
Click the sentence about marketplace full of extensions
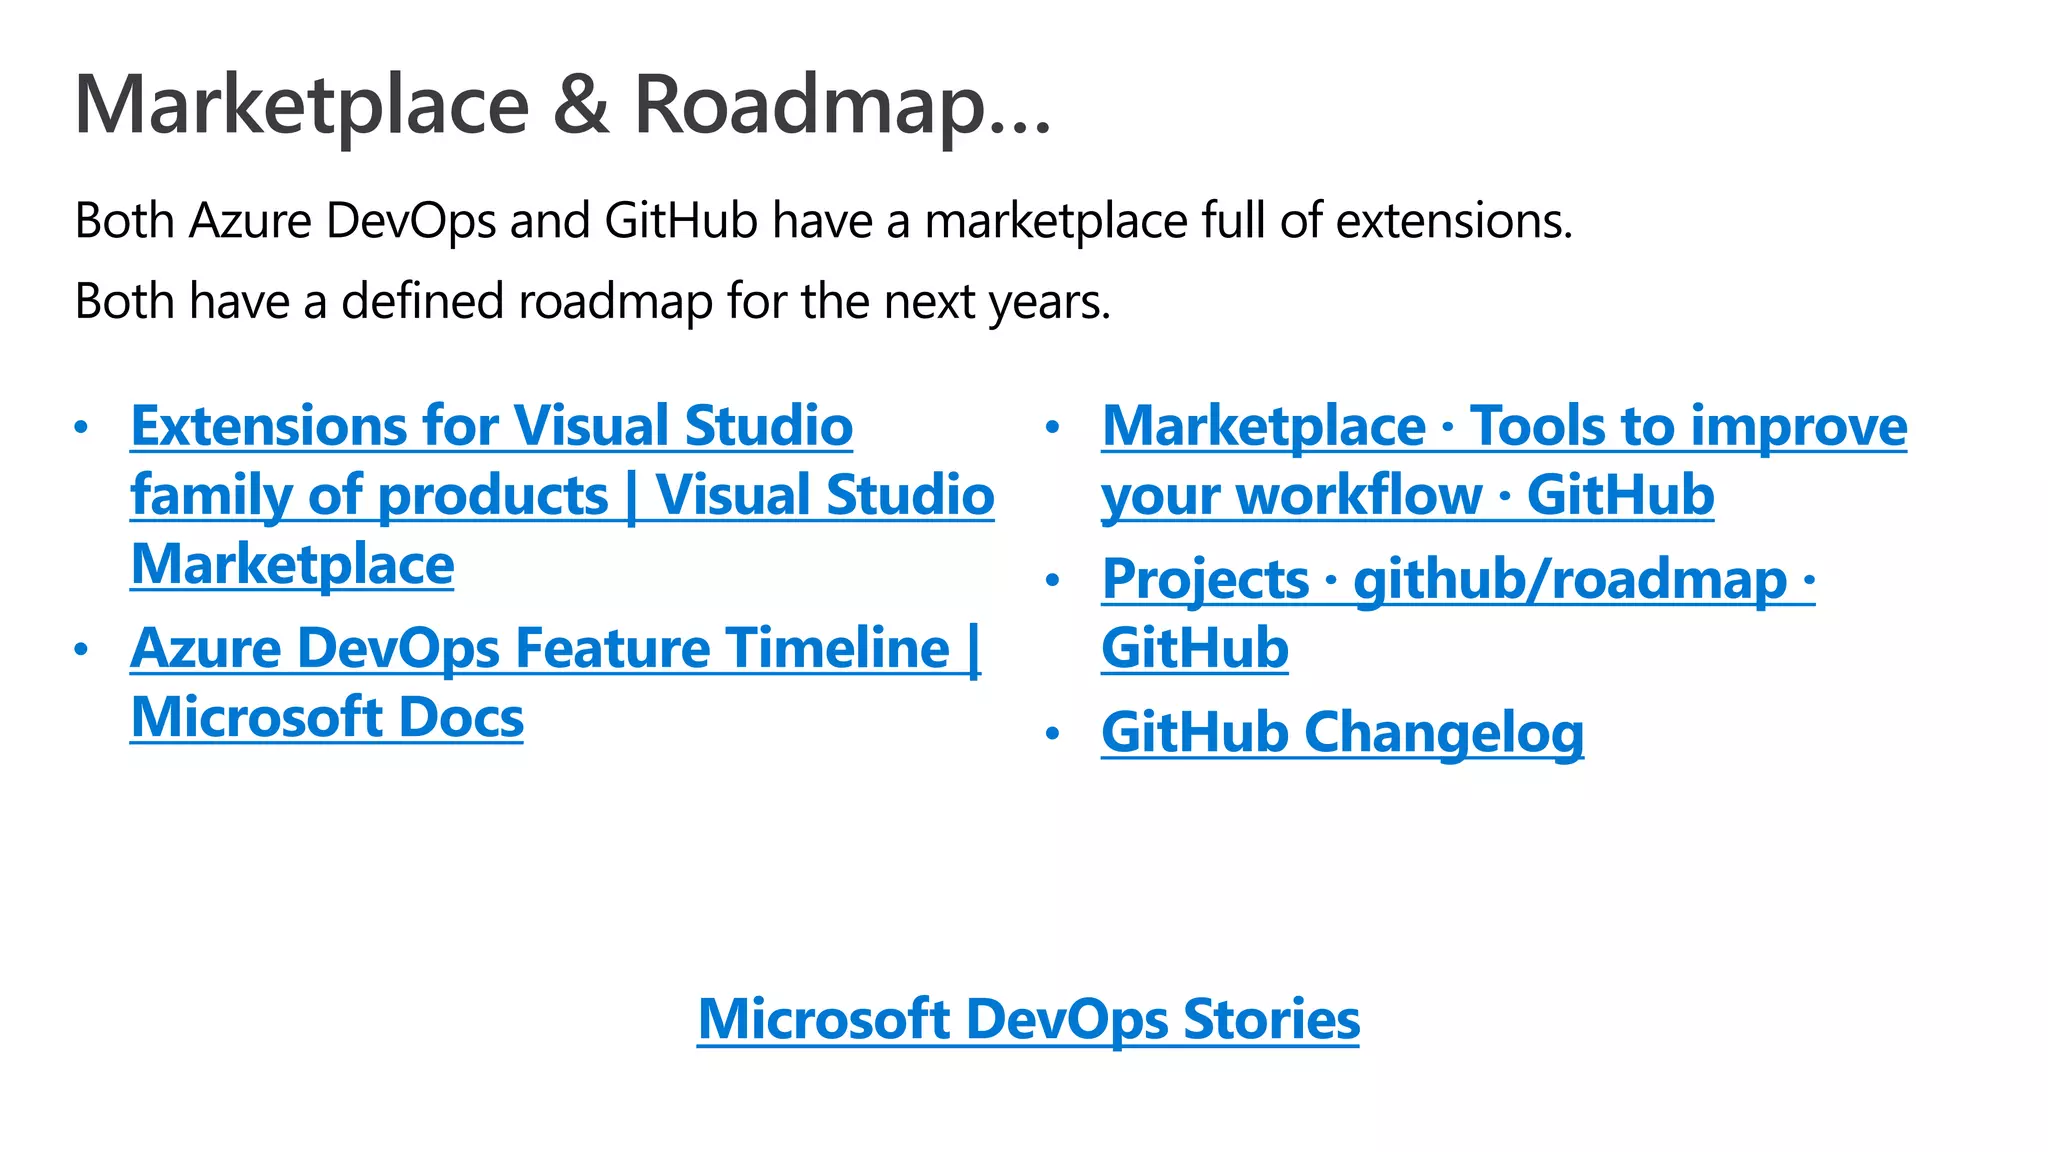tap(823, 221)
